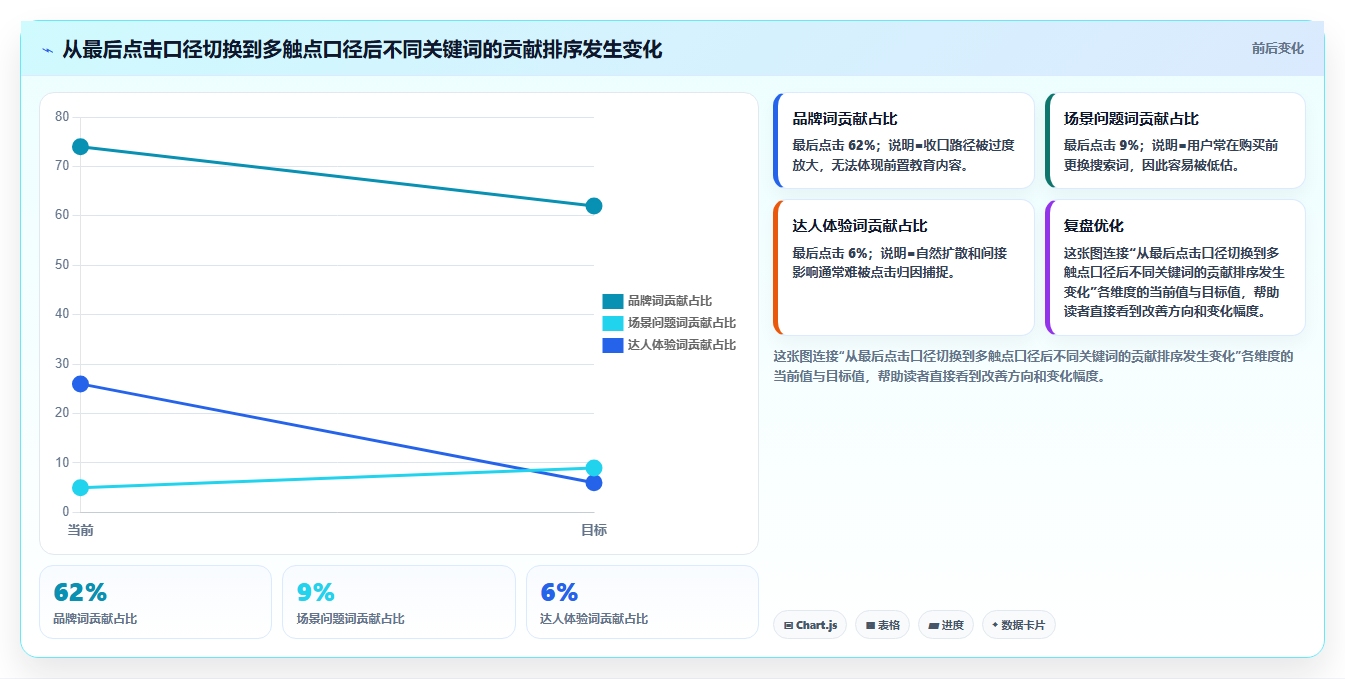Click the 场景问题词贡献占比 info card heading
1345x679 pixels.
pos(1131,119)
